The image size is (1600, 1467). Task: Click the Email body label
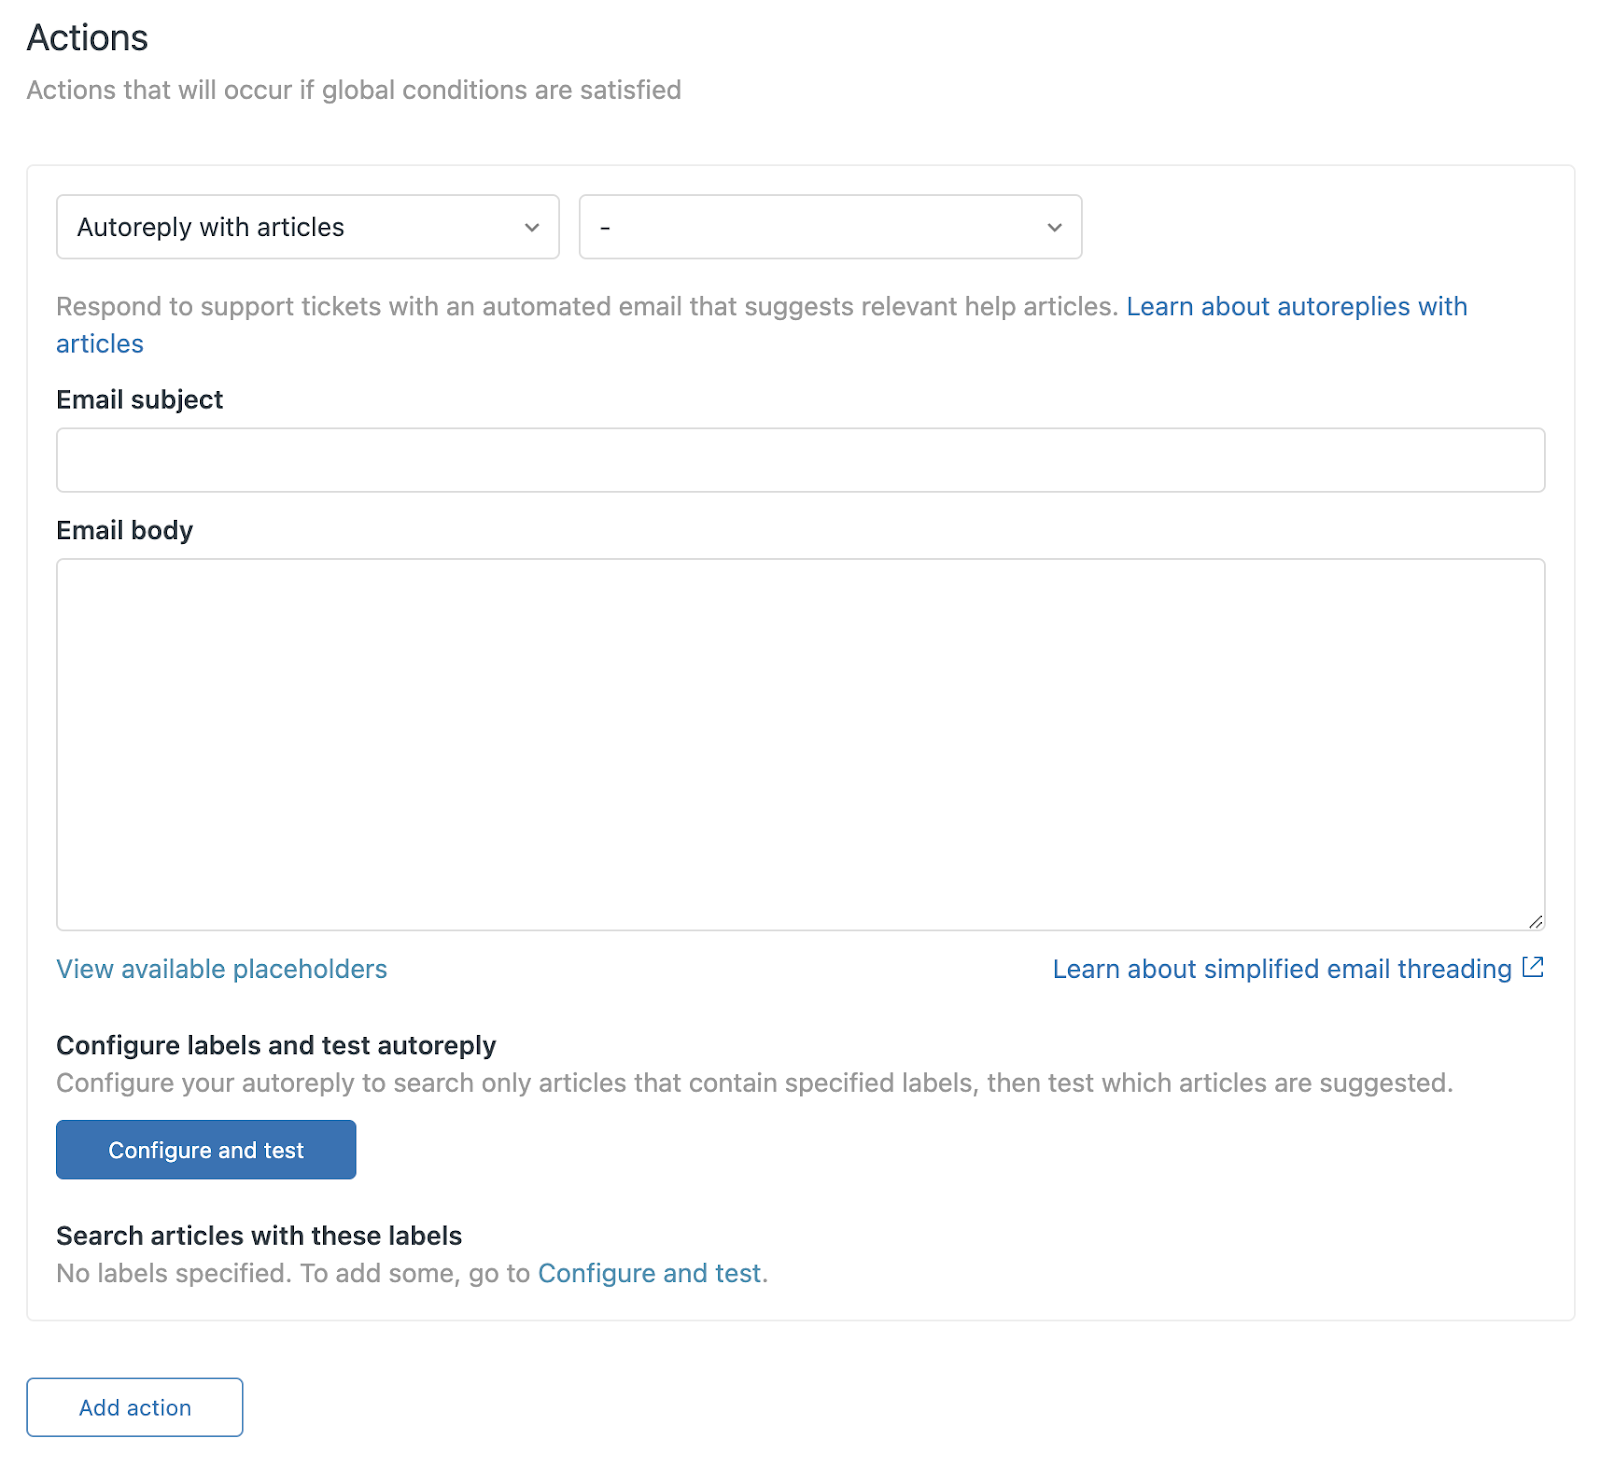point(124,530)
